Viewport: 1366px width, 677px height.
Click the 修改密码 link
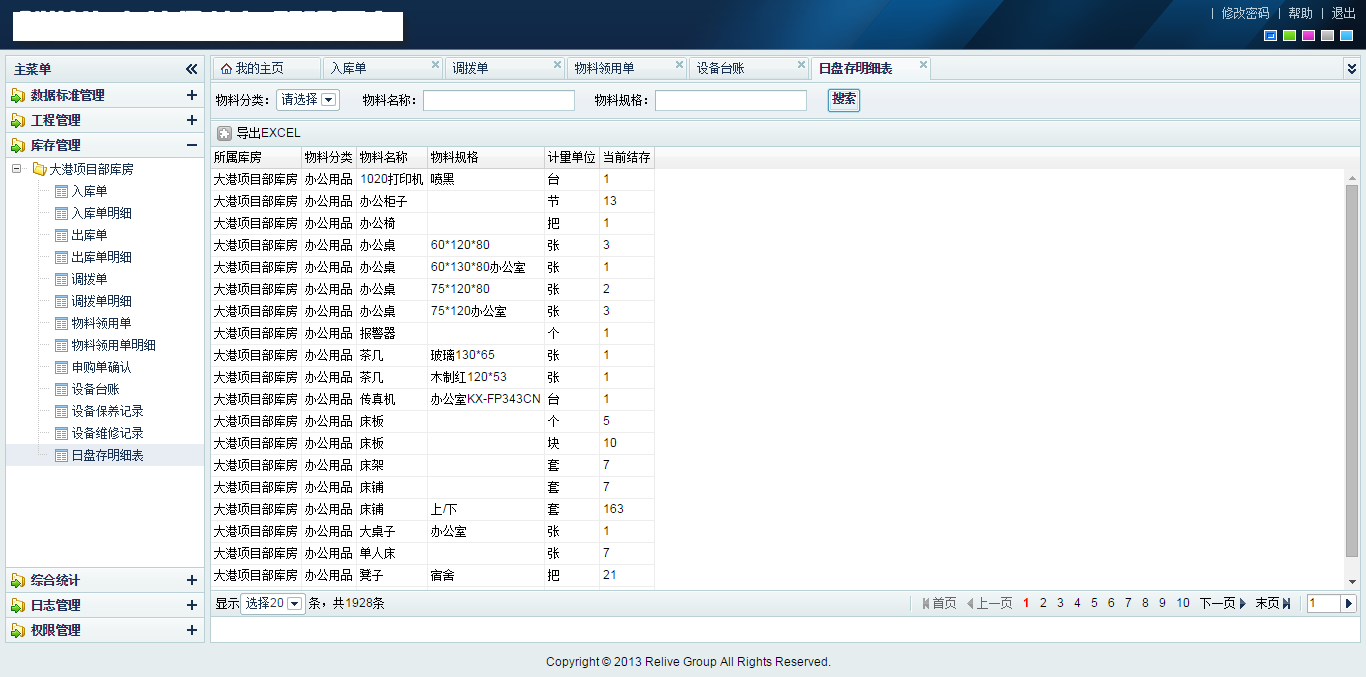click(1245, 13)
